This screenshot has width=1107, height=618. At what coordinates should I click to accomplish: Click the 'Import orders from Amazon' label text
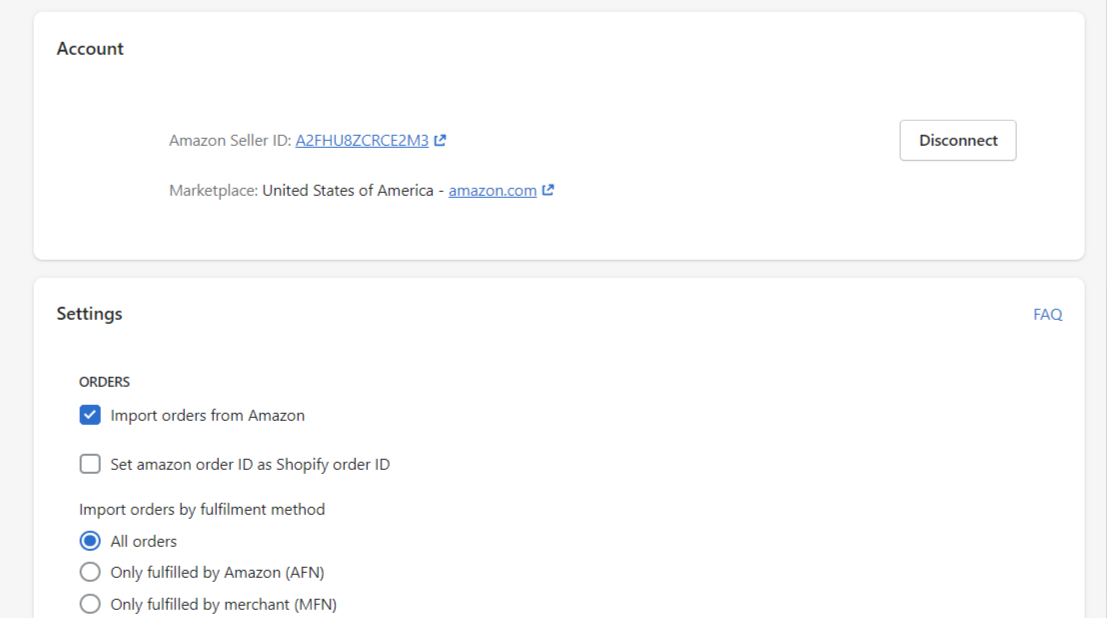(208, 415)
